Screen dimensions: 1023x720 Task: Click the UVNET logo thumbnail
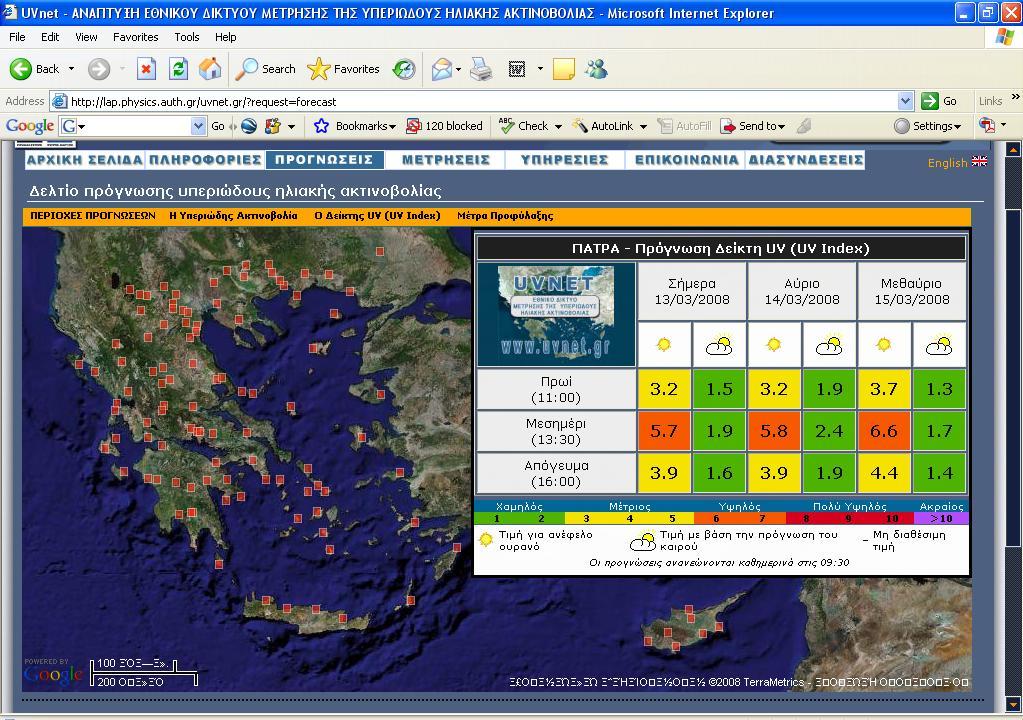pos(556,314)
